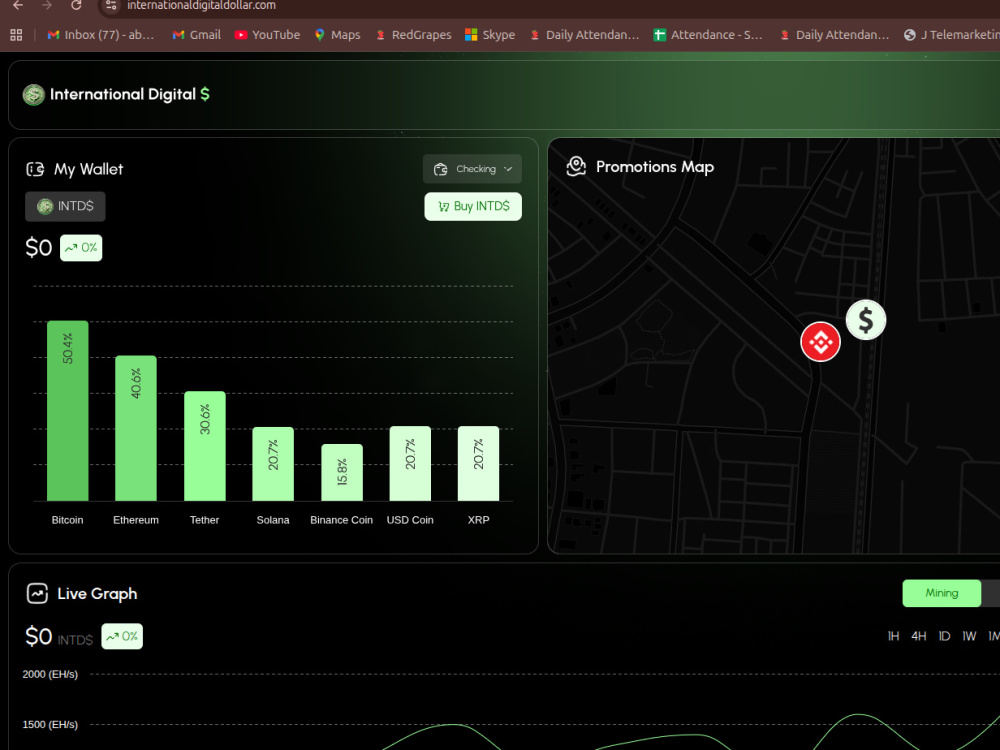Click the Bitcoin axis label
This screenshot has height=750, width=1000.
pos(68,520)
